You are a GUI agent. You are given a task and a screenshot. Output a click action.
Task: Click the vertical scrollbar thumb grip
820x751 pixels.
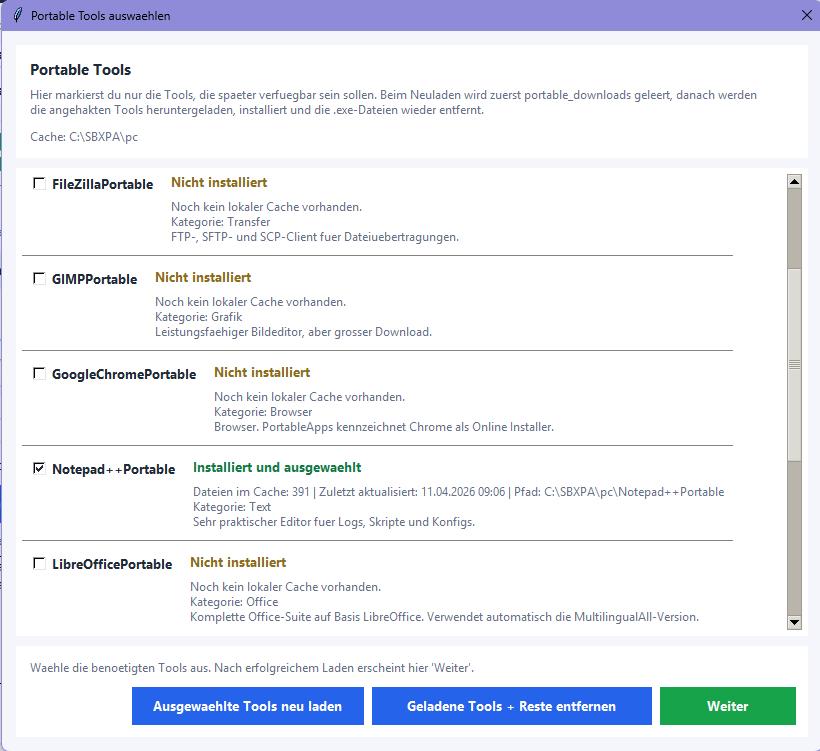pyautogui.click(x=795, y=365)
